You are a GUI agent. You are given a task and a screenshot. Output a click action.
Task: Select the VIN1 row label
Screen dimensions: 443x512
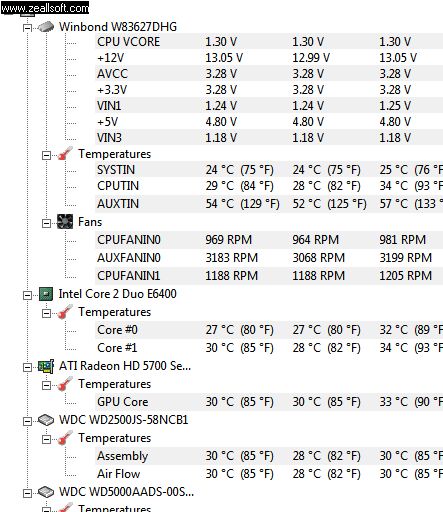(x=109, y=106)
